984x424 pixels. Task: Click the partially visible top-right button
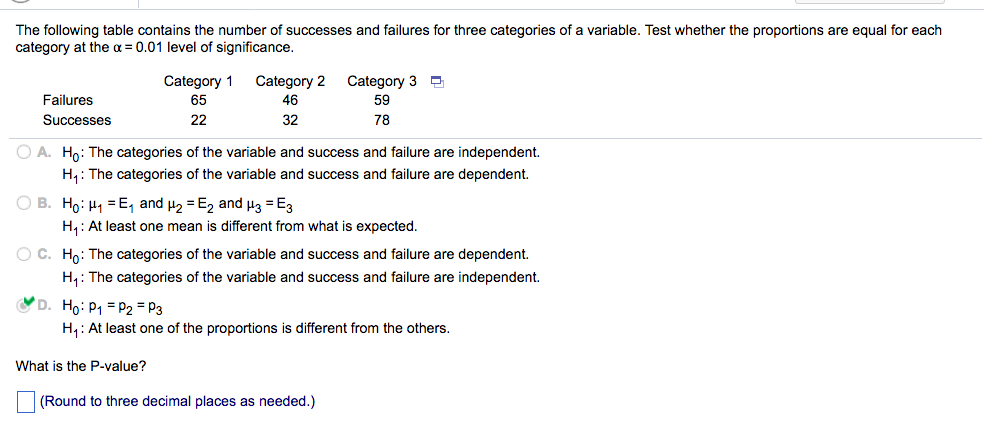pyautogui.click(x=869, y=2)
